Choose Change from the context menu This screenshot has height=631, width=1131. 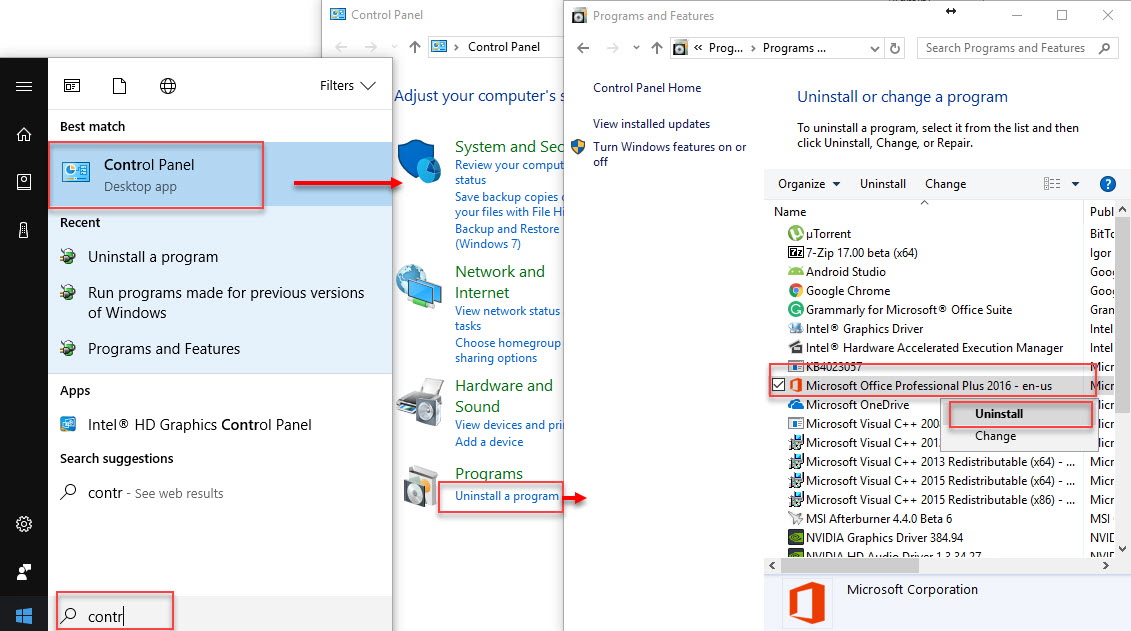pos(995,436)
